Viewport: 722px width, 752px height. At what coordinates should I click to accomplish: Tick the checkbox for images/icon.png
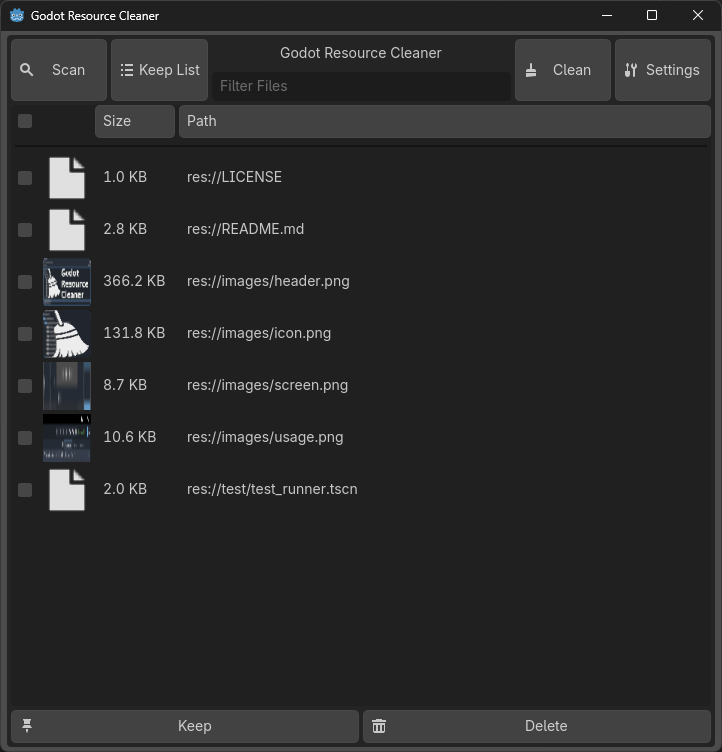25,334
